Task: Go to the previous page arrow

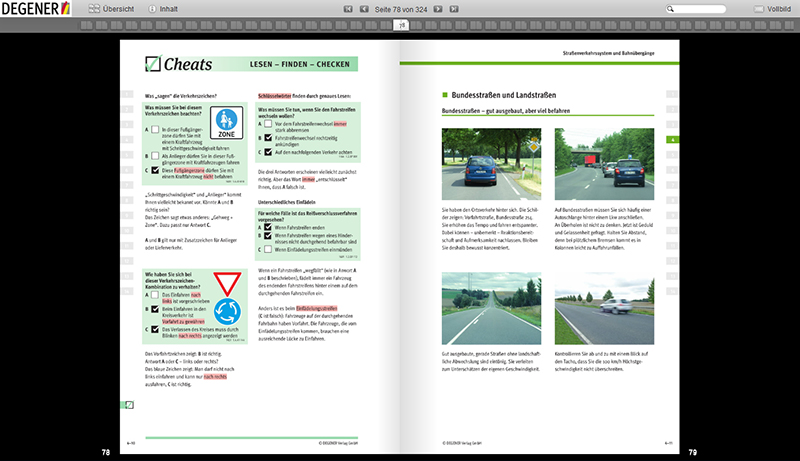Action: [364, 9]
